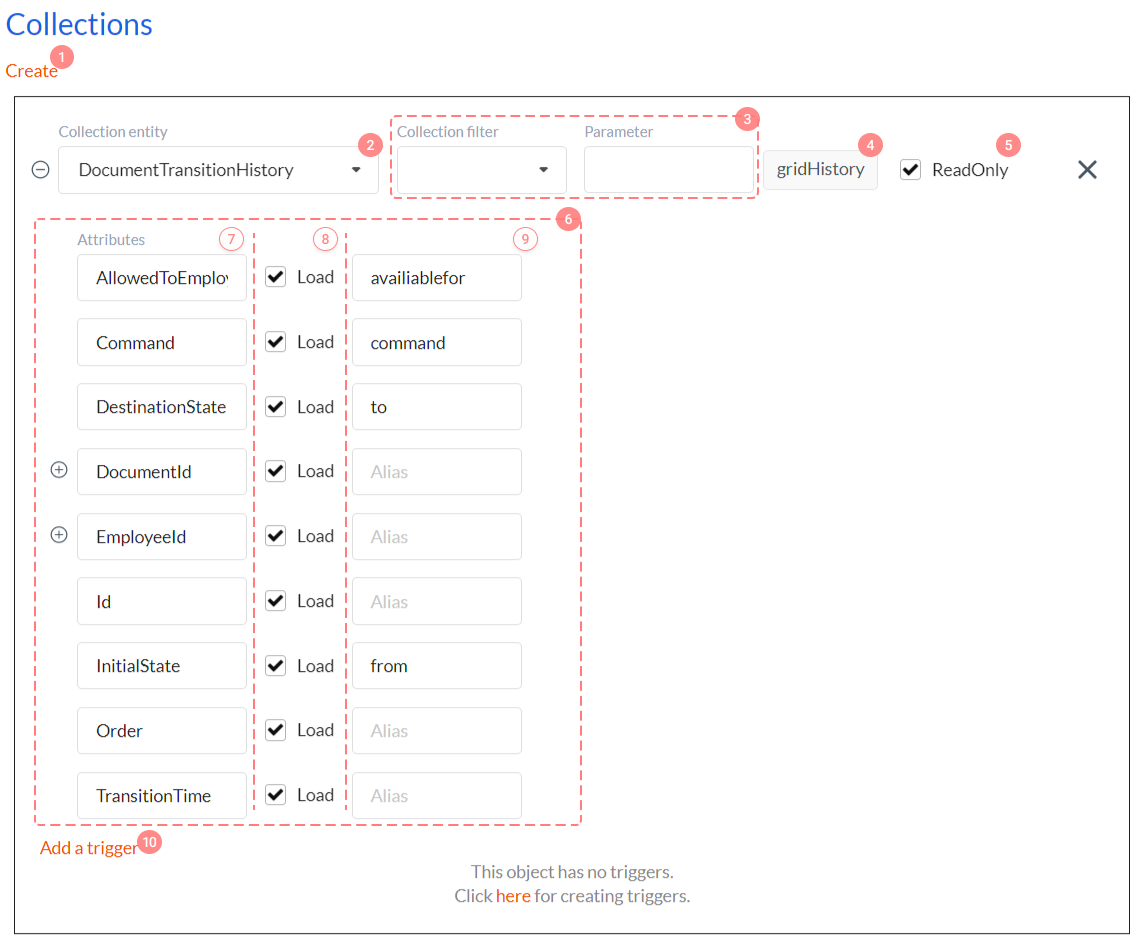The height and width of the screenshot is (948, 1146).
Task: Collapse the DocumentTransitionHistory collection with the minus icon
Action: (41, 170)
